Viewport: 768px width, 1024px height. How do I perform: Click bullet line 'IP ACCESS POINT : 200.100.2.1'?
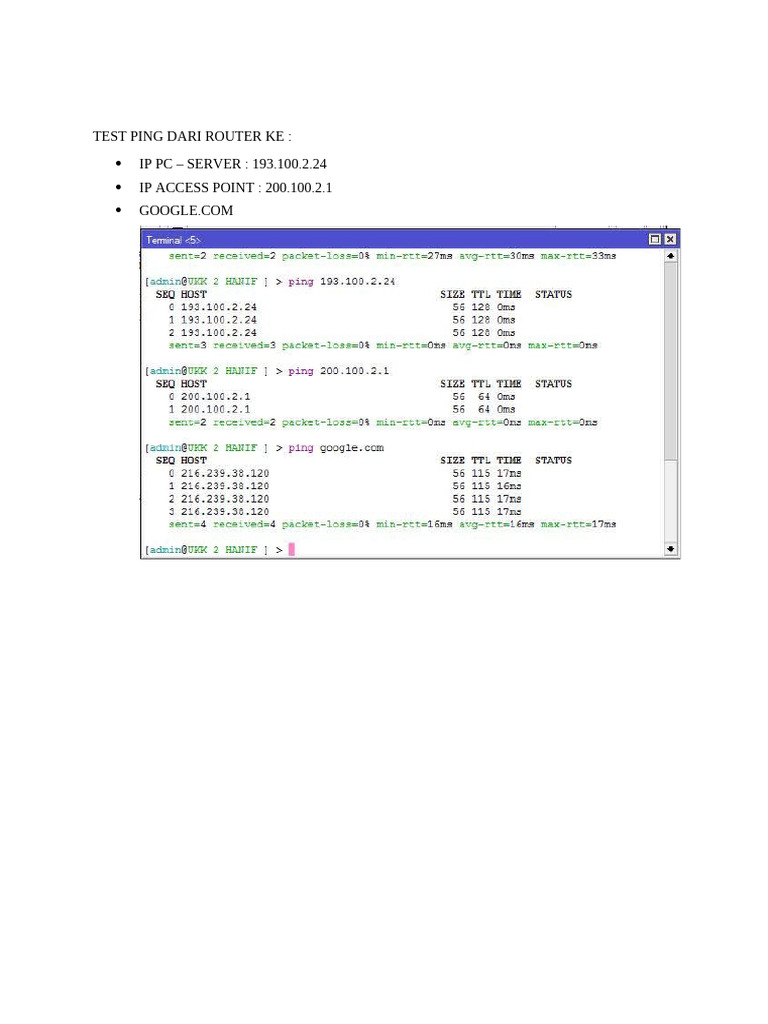[x=235, y=187]
